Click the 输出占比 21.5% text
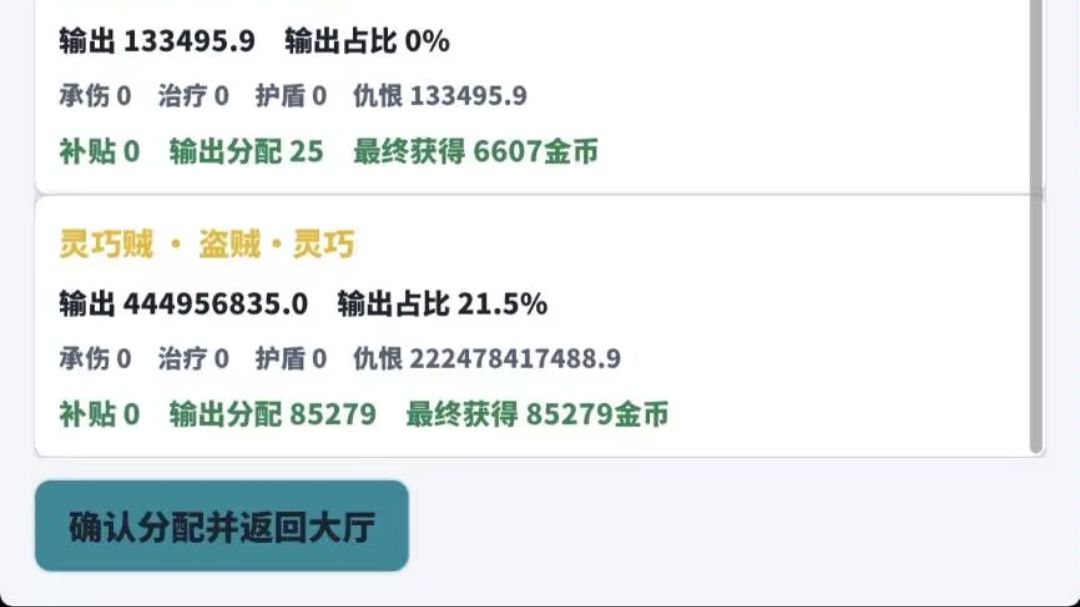Image resolution: width=1080 pixels, height=607 pixels. pyautogui.click(x=442, y=304)
